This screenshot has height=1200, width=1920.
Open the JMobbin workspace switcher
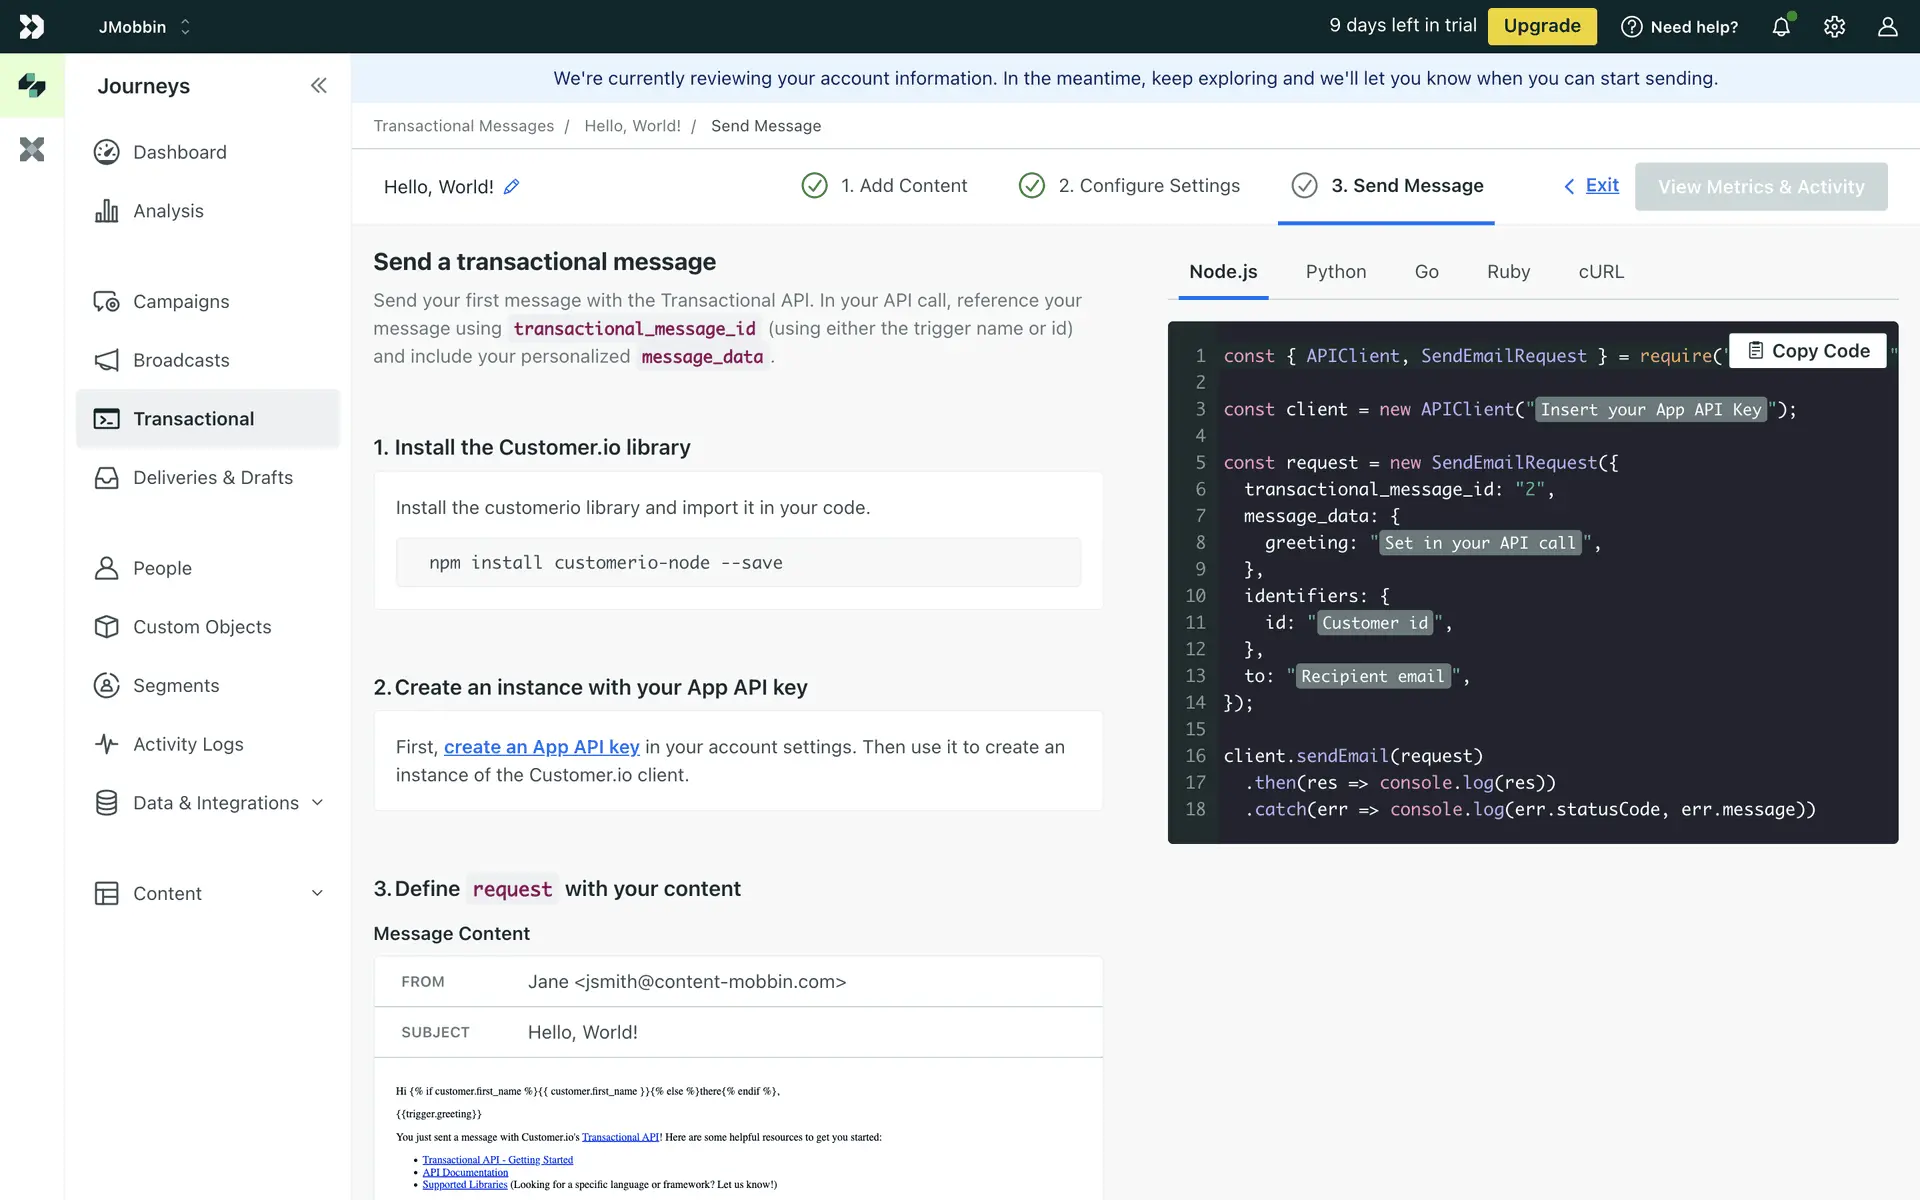[x=144, y=27]
